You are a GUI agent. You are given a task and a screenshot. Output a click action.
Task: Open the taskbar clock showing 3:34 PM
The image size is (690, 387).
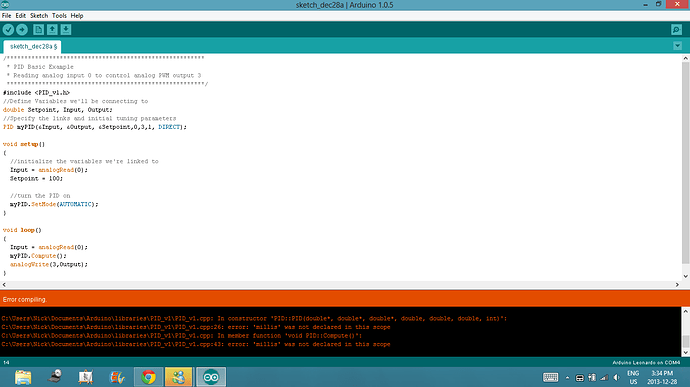[x=662, y=377]
